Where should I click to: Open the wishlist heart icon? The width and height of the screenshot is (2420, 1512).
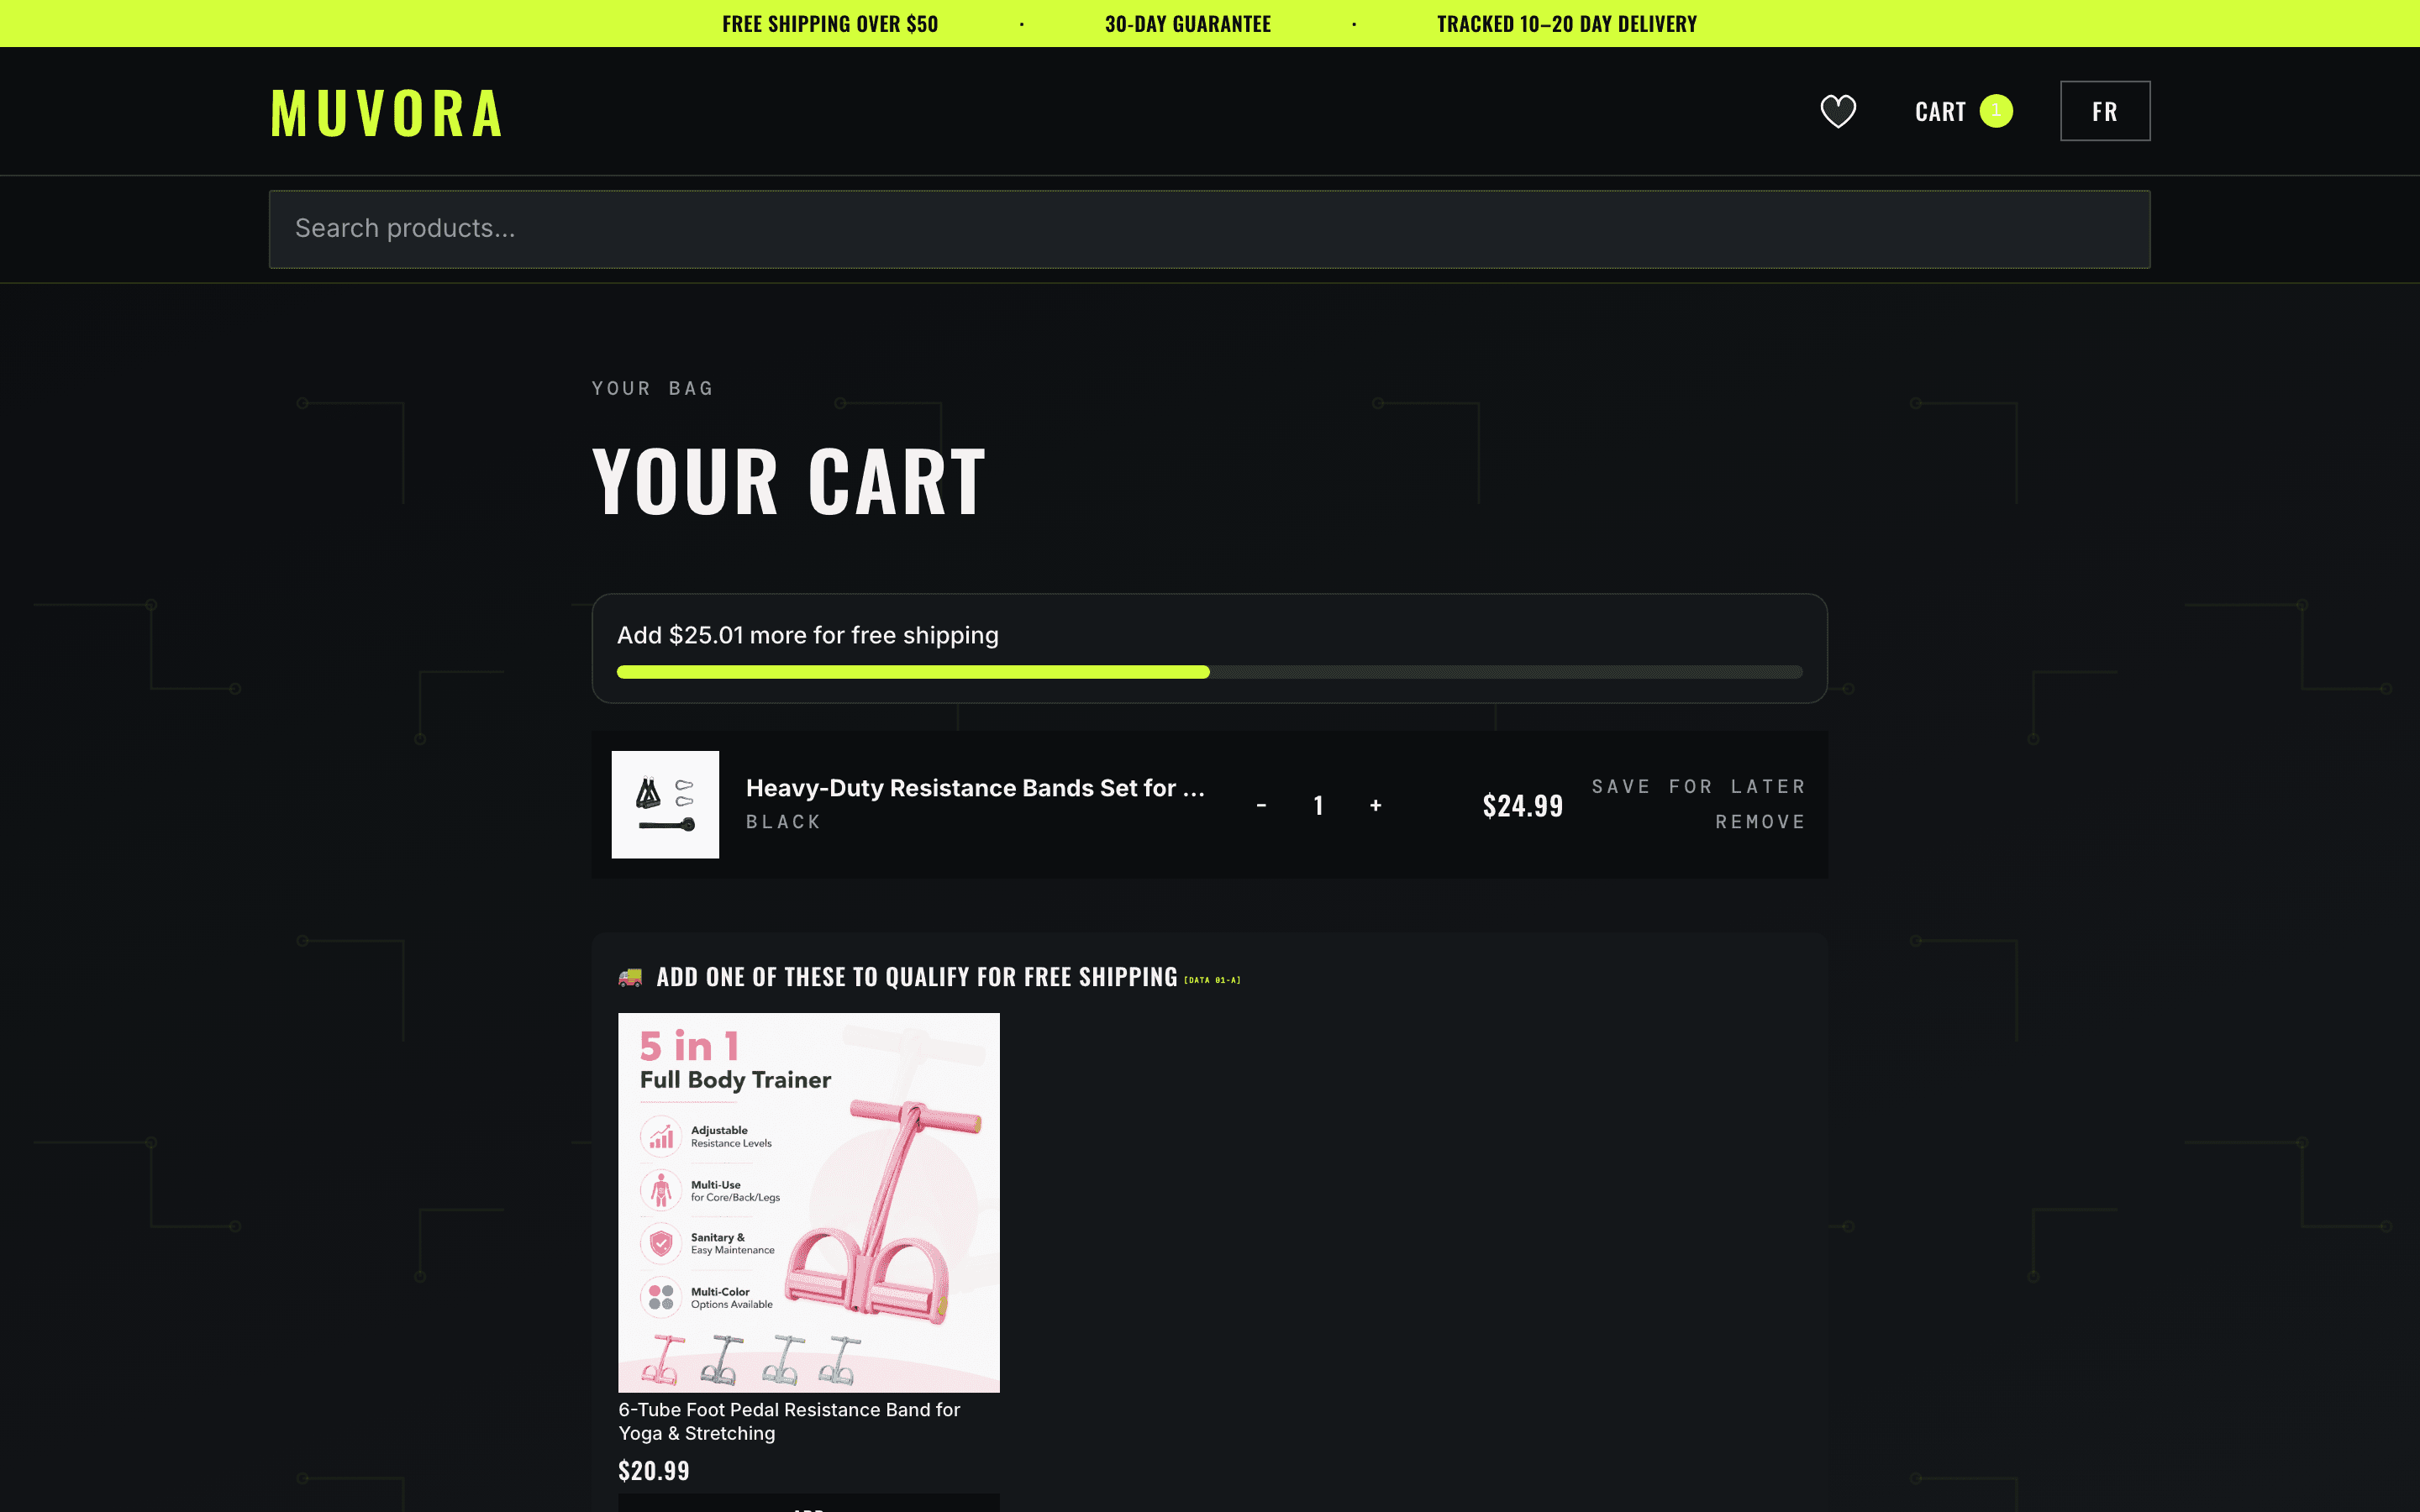pyautogui.click(x=1838, y=111)
